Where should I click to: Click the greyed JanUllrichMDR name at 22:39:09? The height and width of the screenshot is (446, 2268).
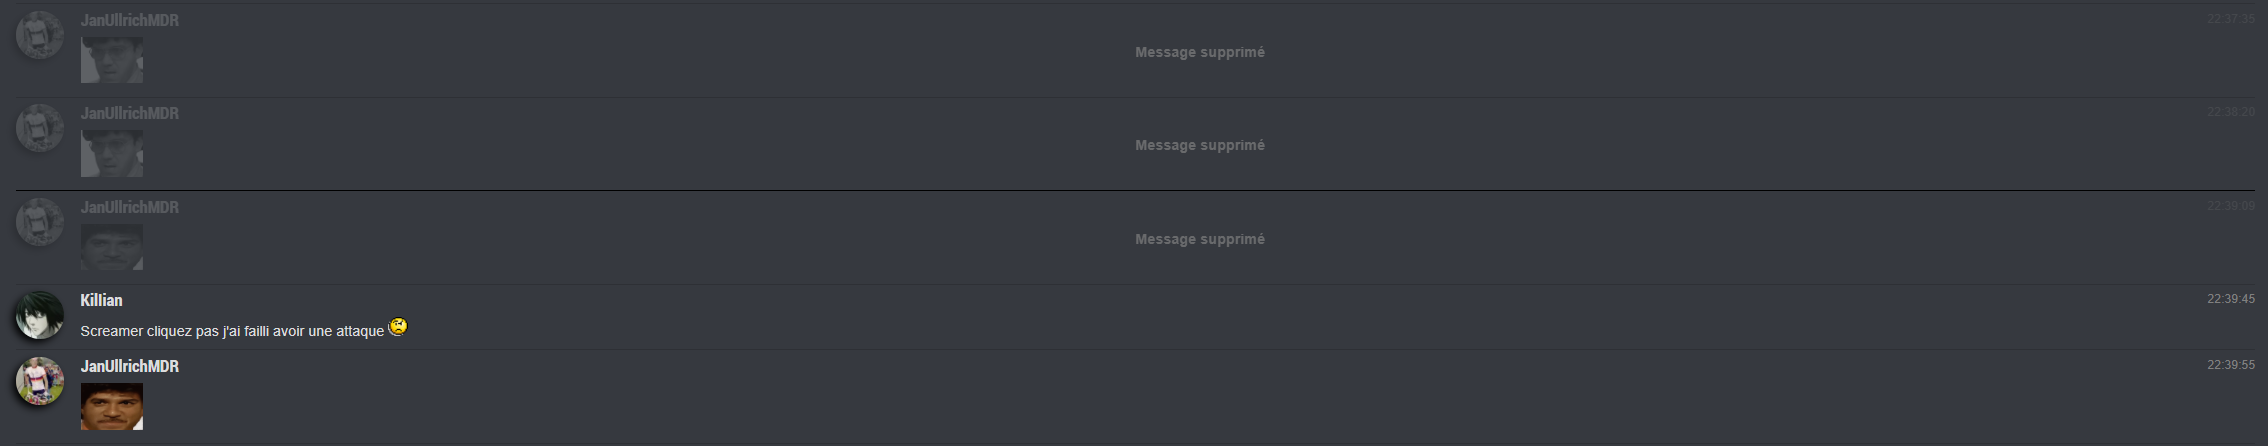click(x=130, y=207)
